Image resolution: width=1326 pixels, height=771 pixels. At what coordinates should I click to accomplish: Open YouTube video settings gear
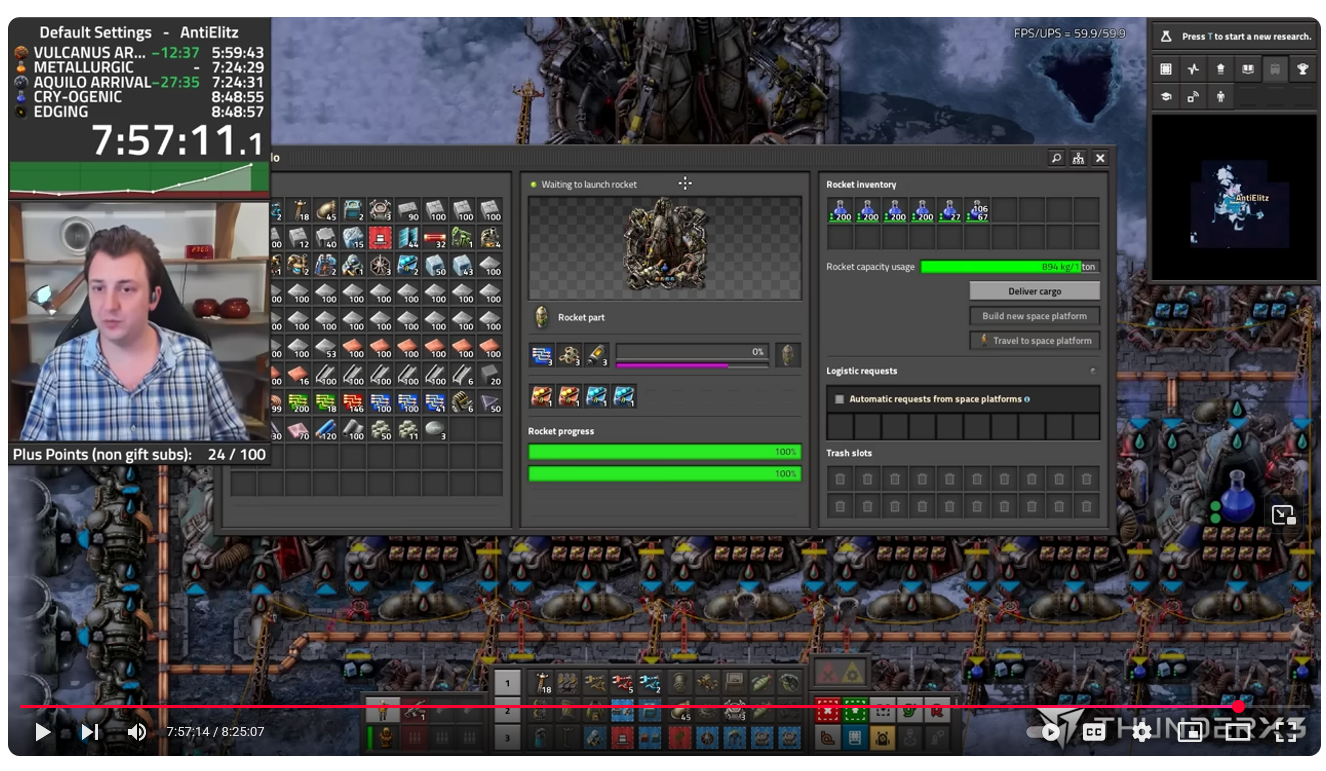[x=1141, y=732]
